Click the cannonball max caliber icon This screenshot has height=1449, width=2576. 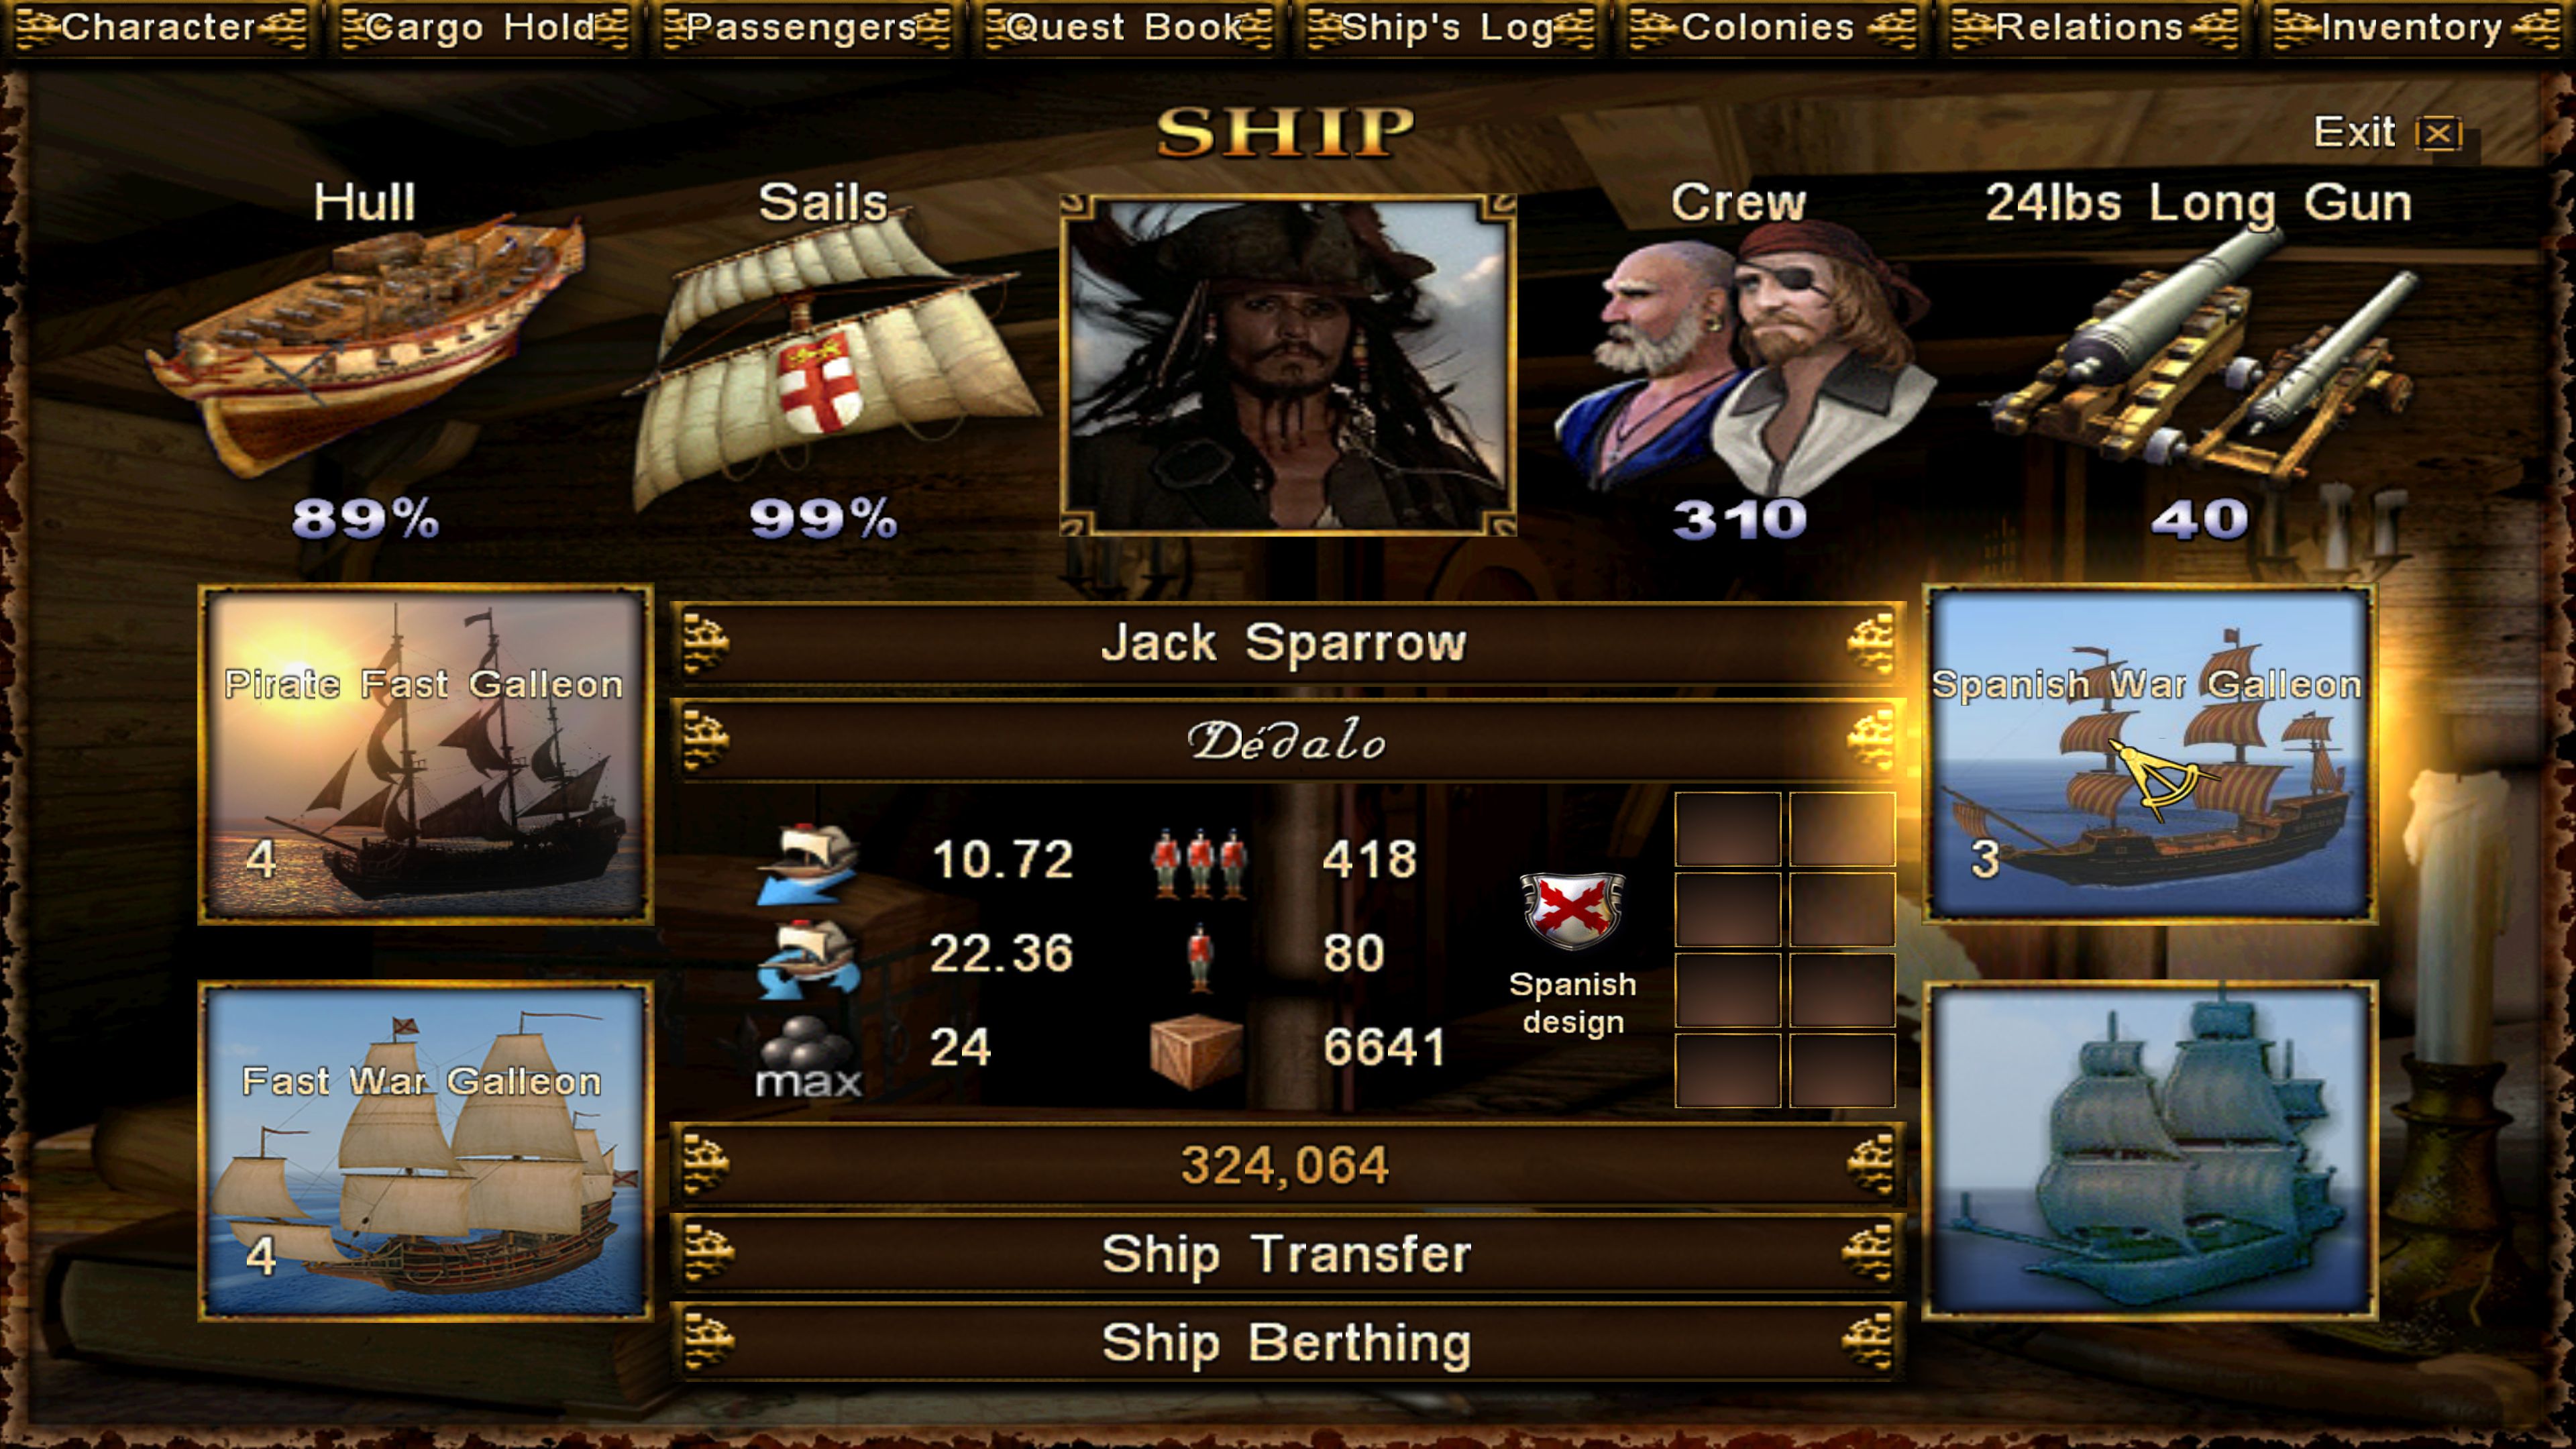tap(806, 1057)
